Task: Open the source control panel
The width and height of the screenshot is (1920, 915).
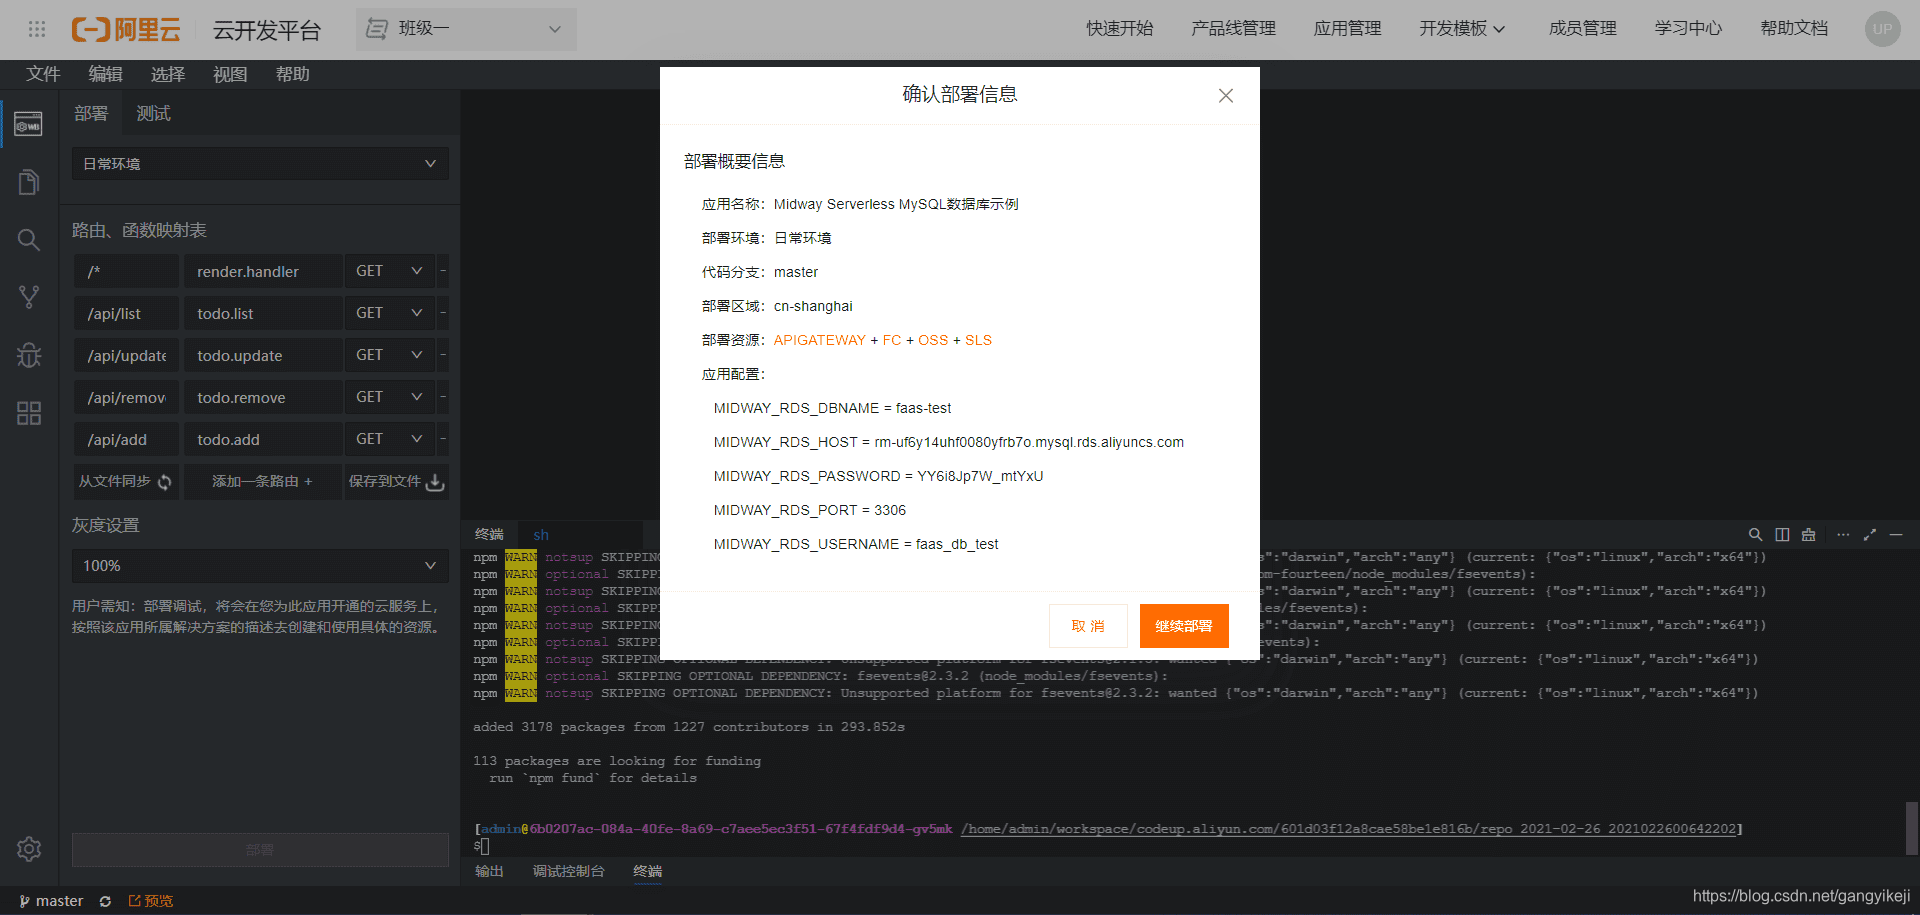Action: (28, 296)
